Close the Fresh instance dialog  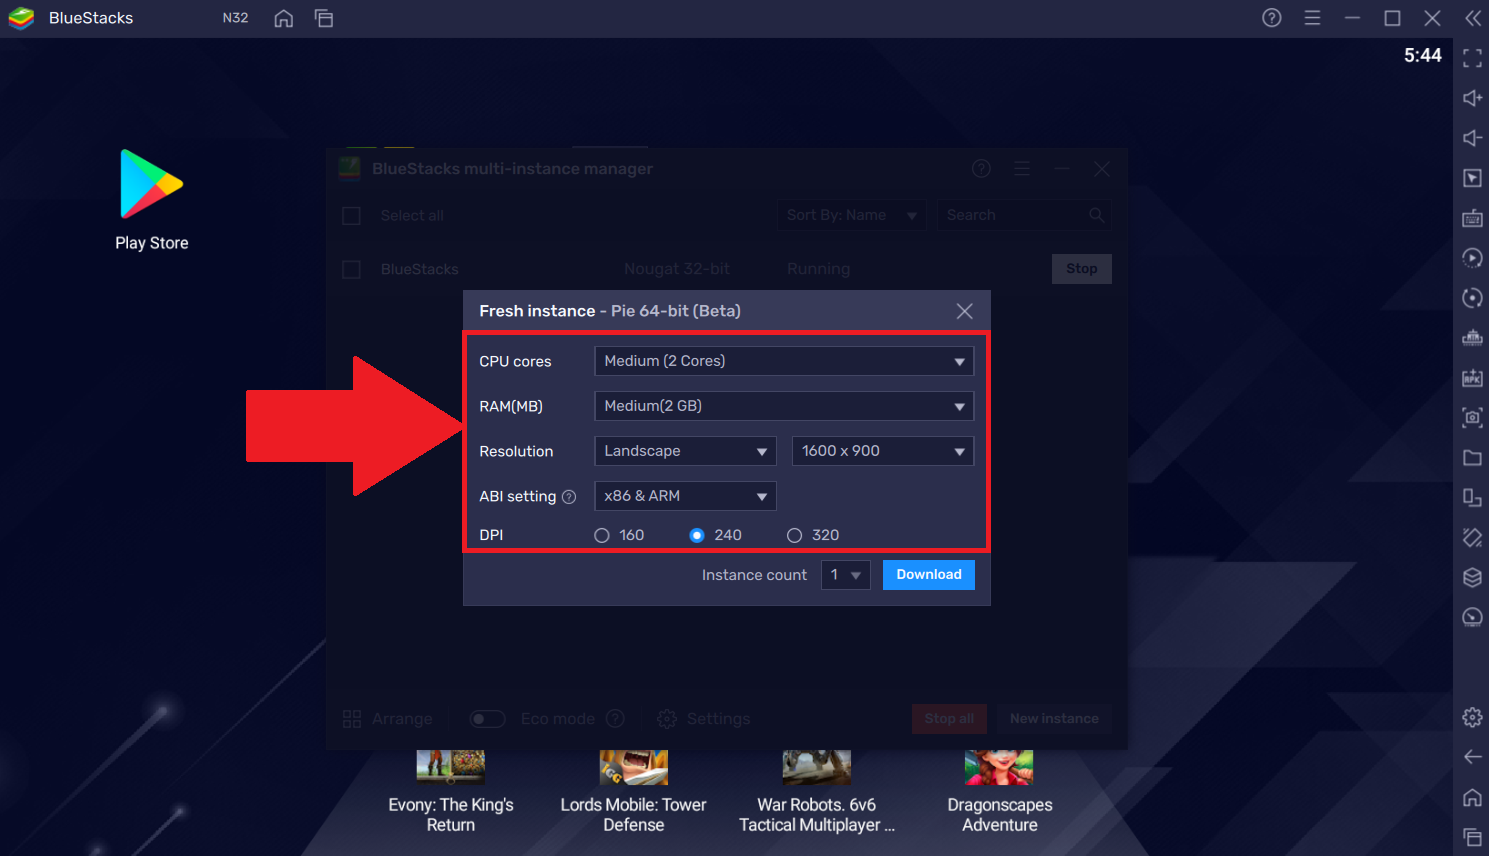tap(965, 311)
